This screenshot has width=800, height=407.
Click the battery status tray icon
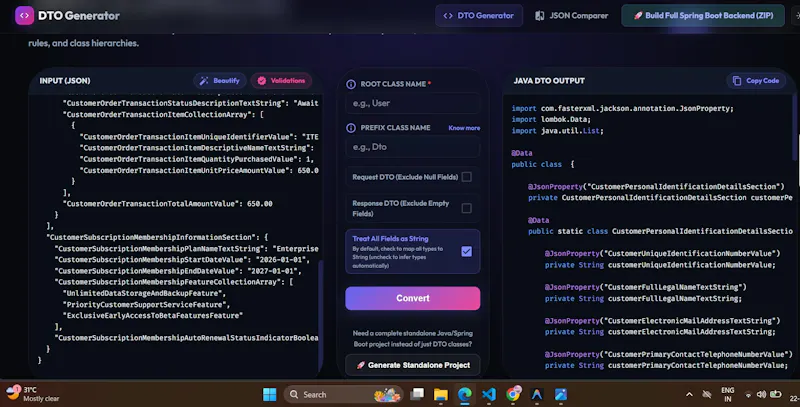click(776, 394)
